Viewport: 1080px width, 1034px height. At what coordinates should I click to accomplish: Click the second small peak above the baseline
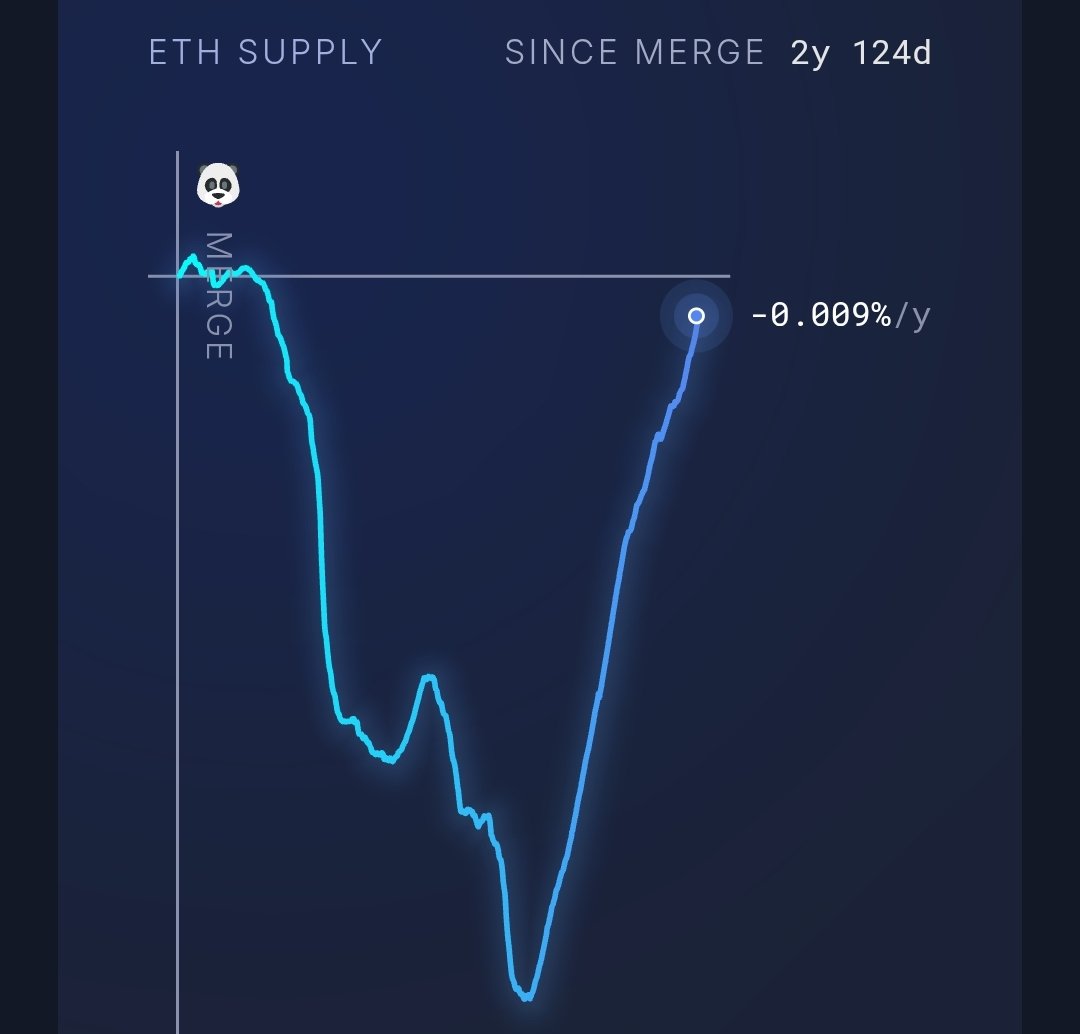click(x=245, y=269)
